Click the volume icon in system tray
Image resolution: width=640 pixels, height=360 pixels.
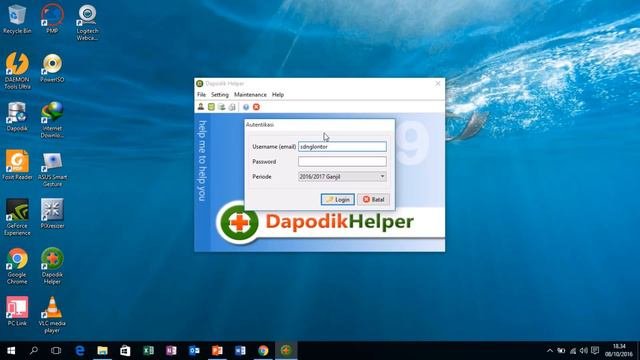pyautogui.click(x=584, y=351)
